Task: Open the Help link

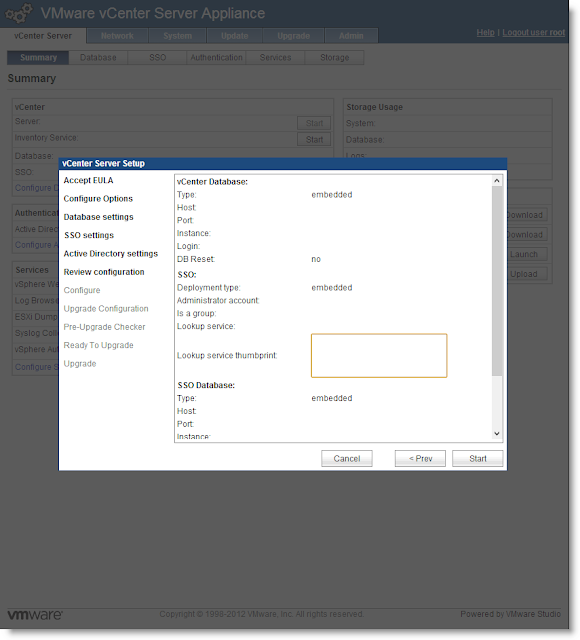Action: click(485, 32)
